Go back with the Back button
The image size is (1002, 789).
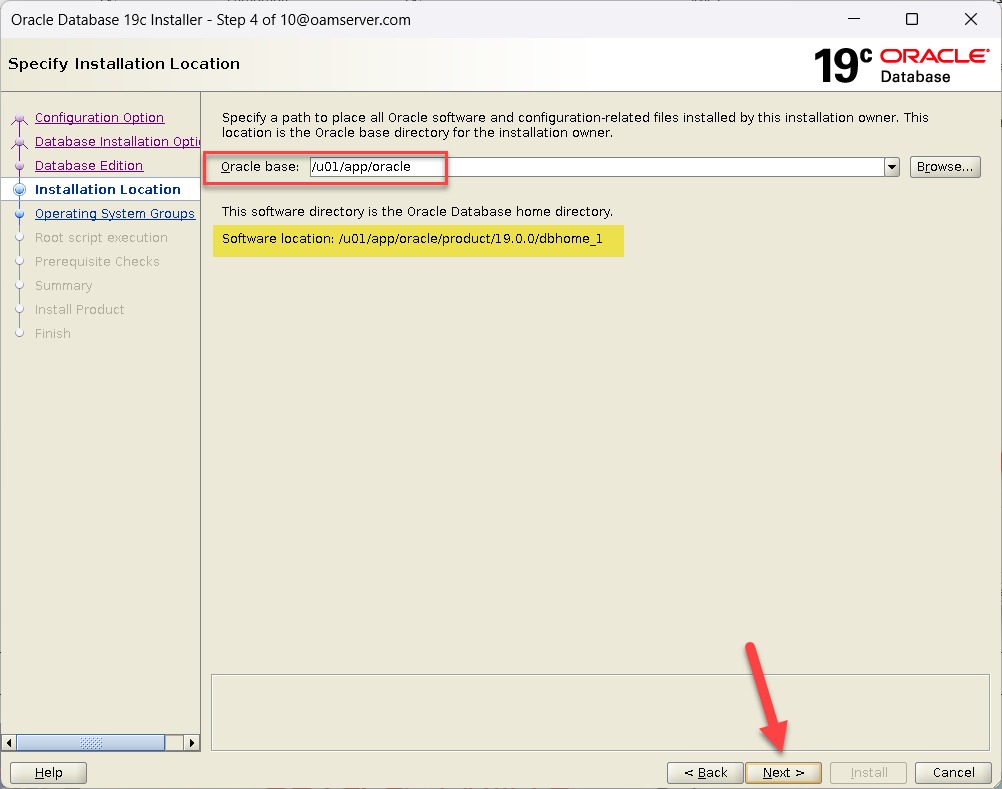click(705, 773)
